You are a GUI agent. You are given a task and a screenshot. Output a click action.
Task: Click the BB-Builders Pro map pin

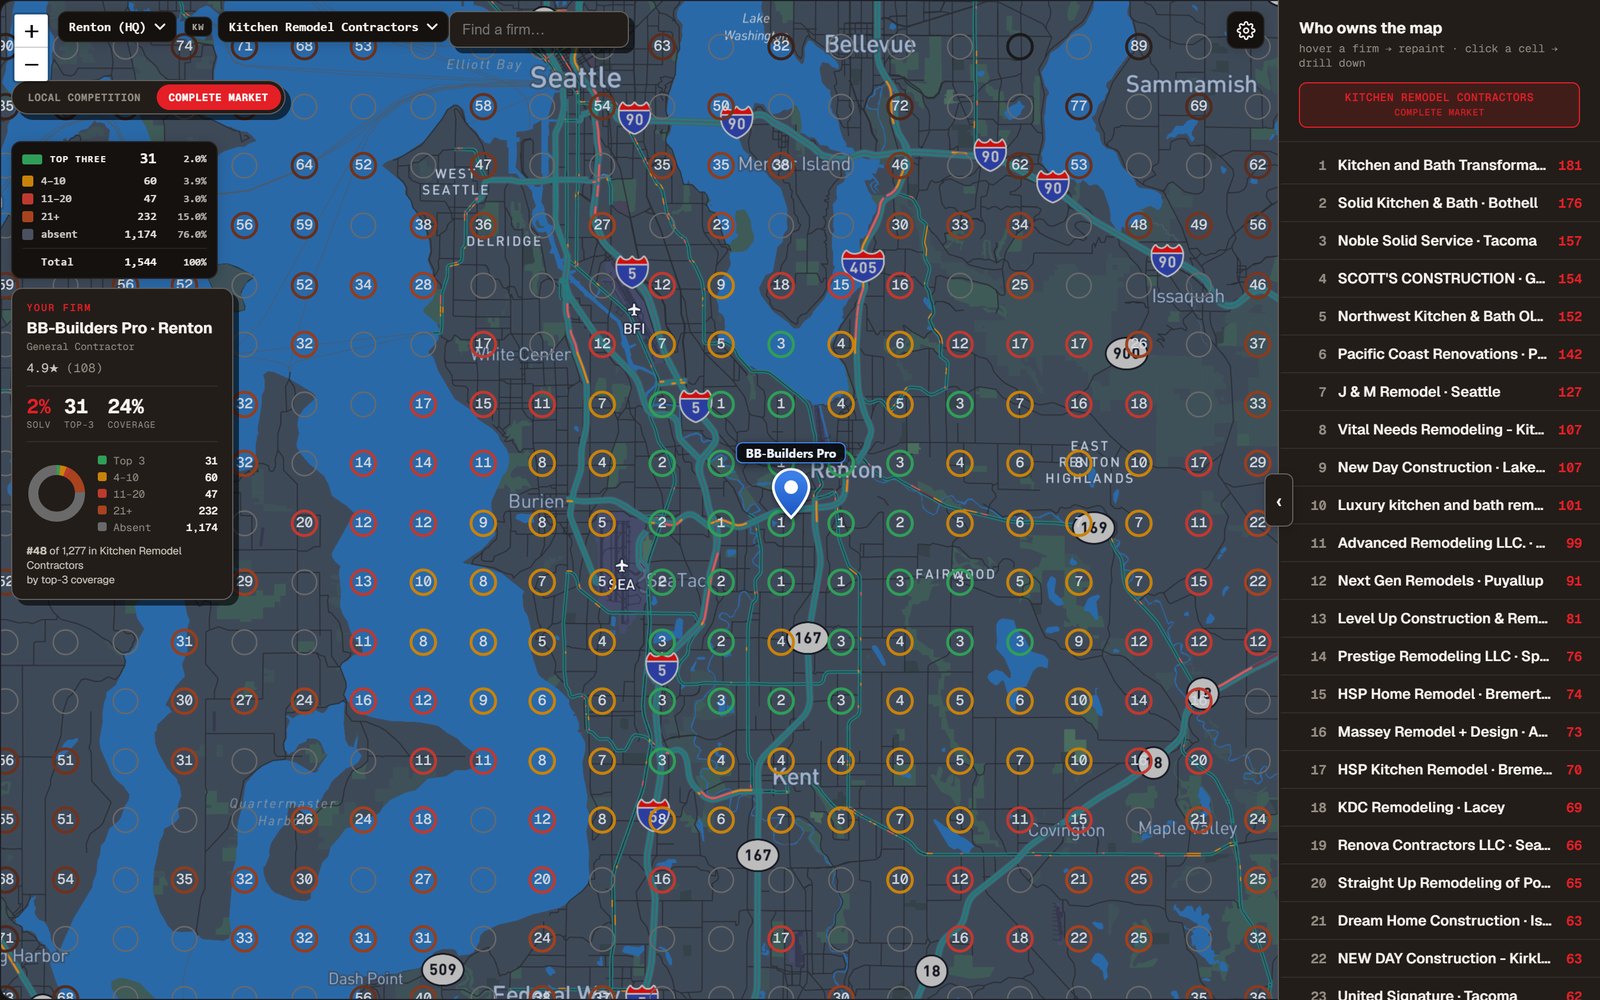point(791,493)
